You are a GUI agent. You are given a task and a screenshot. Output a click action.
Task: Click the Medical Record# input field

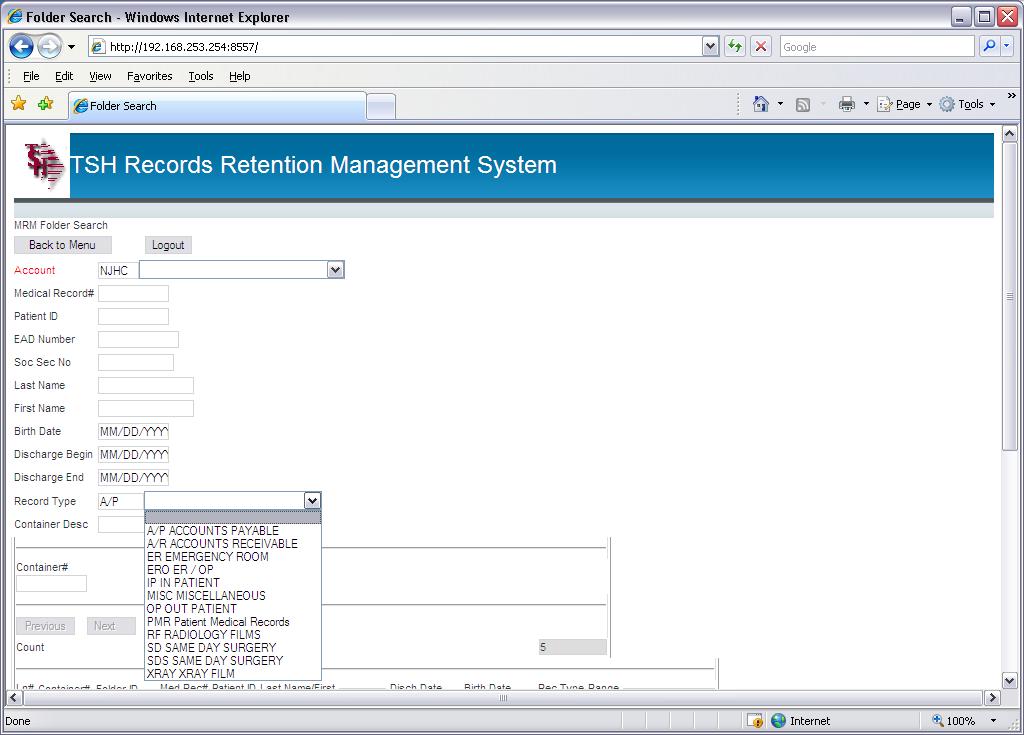click(133, 293)
